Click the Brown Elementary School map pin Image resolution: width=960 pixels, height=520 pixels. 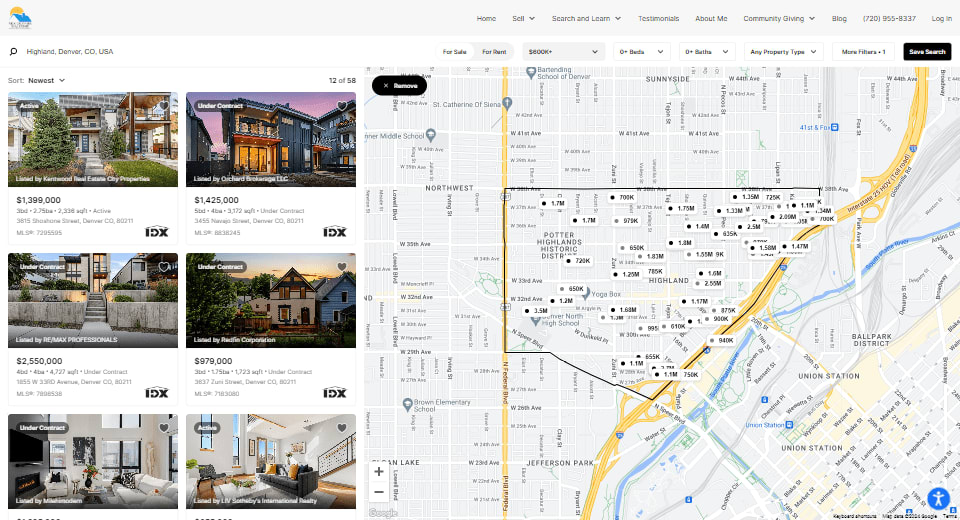408,404
